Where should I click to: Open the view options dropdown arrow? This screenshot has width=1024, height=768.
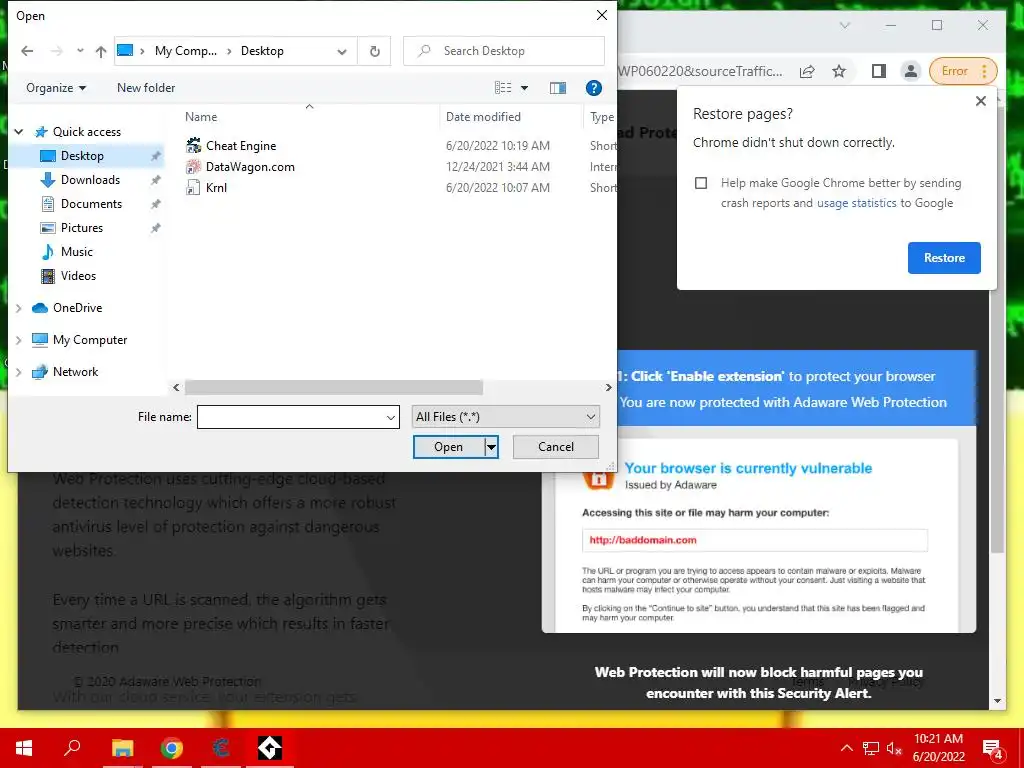point(524,88)
